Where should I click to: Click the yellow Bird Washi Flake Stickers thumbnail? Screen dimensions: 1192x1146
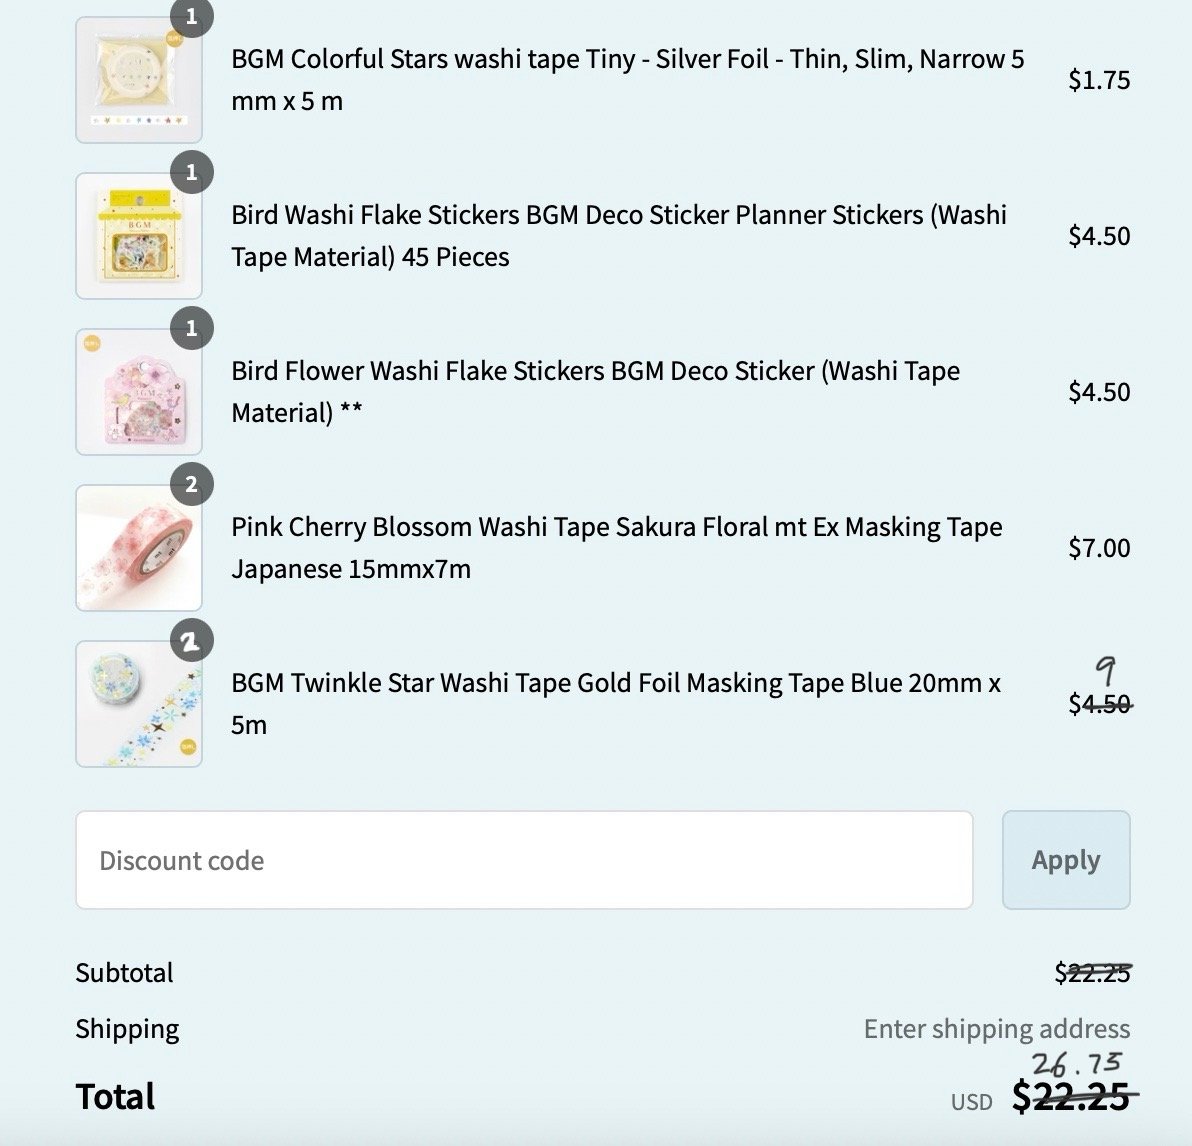(x=139, y=236)
